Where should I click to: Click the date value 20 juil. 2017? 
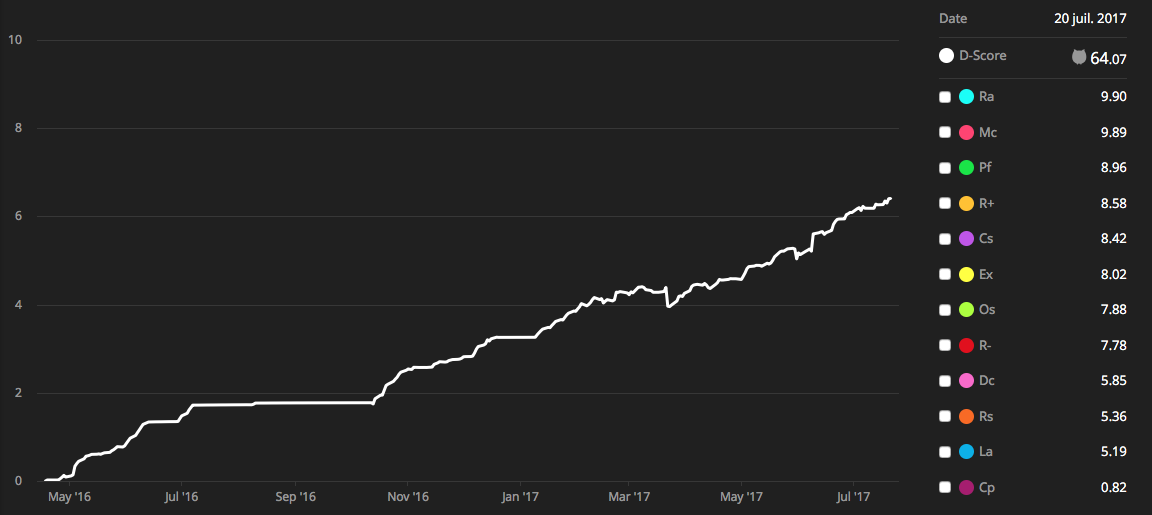(x=1090, y=19)
